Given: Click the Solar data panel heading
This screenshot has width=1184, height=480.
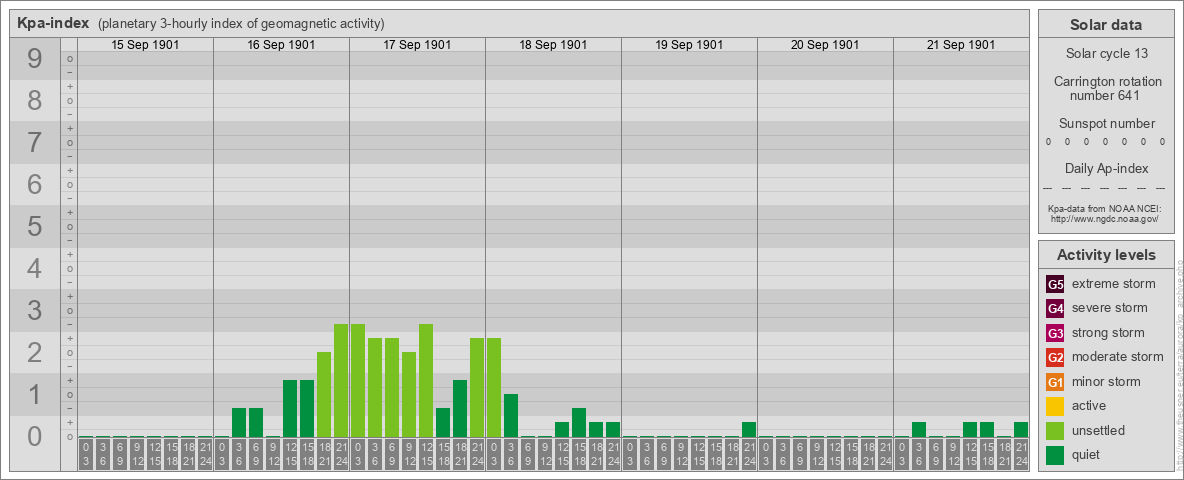Looking at the screenshot, I should pyautogui.click(x=1106, y=25).
